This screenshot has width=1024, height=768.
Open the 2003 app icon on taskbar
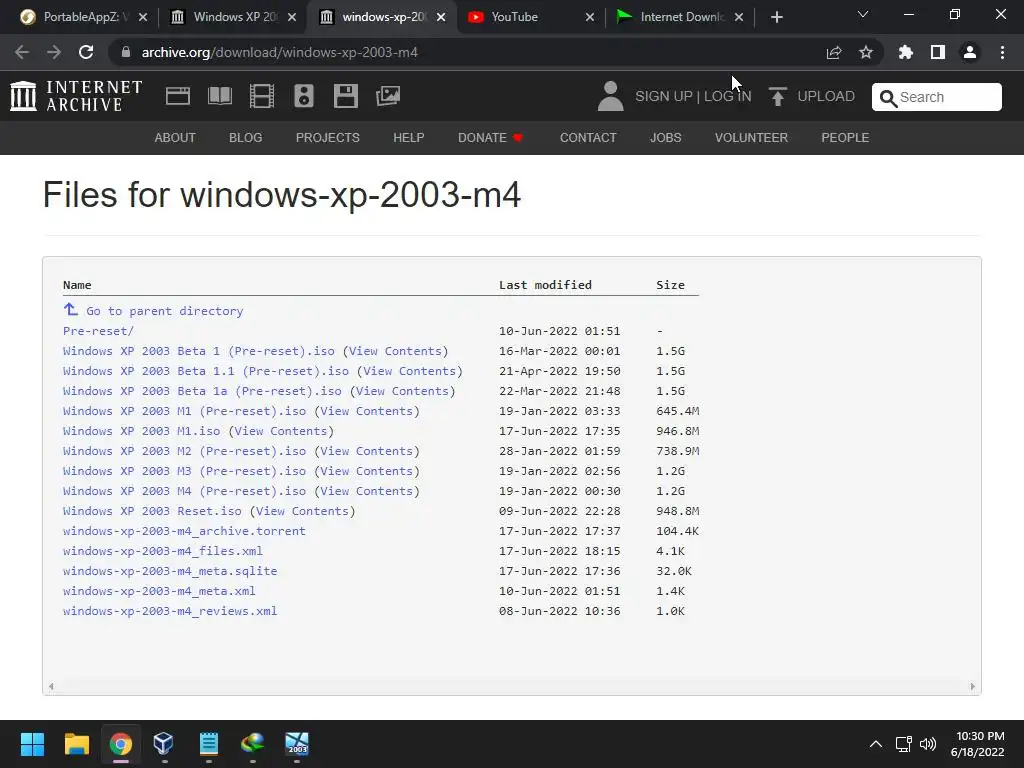(296, 744)
